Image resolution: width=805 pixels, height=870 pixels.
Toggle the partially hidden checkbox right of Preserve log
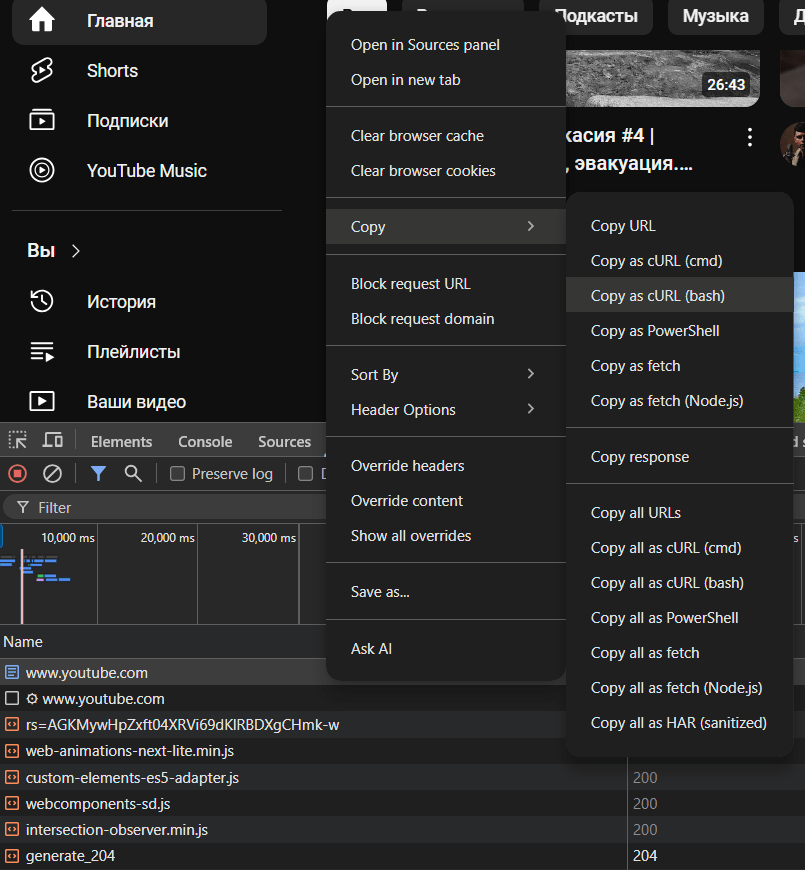pyautogui.click(x=305, y=473)
